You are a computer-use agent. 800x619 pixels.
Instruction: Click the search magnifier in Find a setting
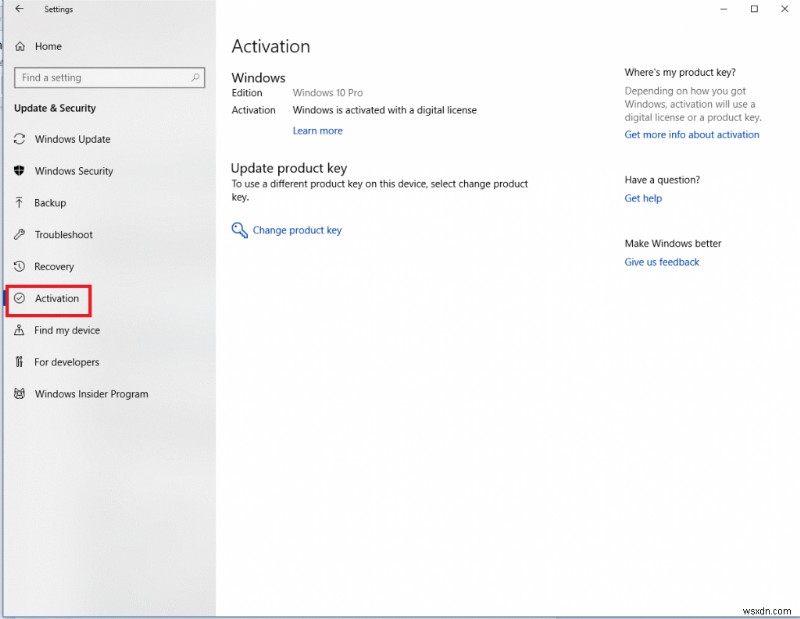[x=197, y=77]
